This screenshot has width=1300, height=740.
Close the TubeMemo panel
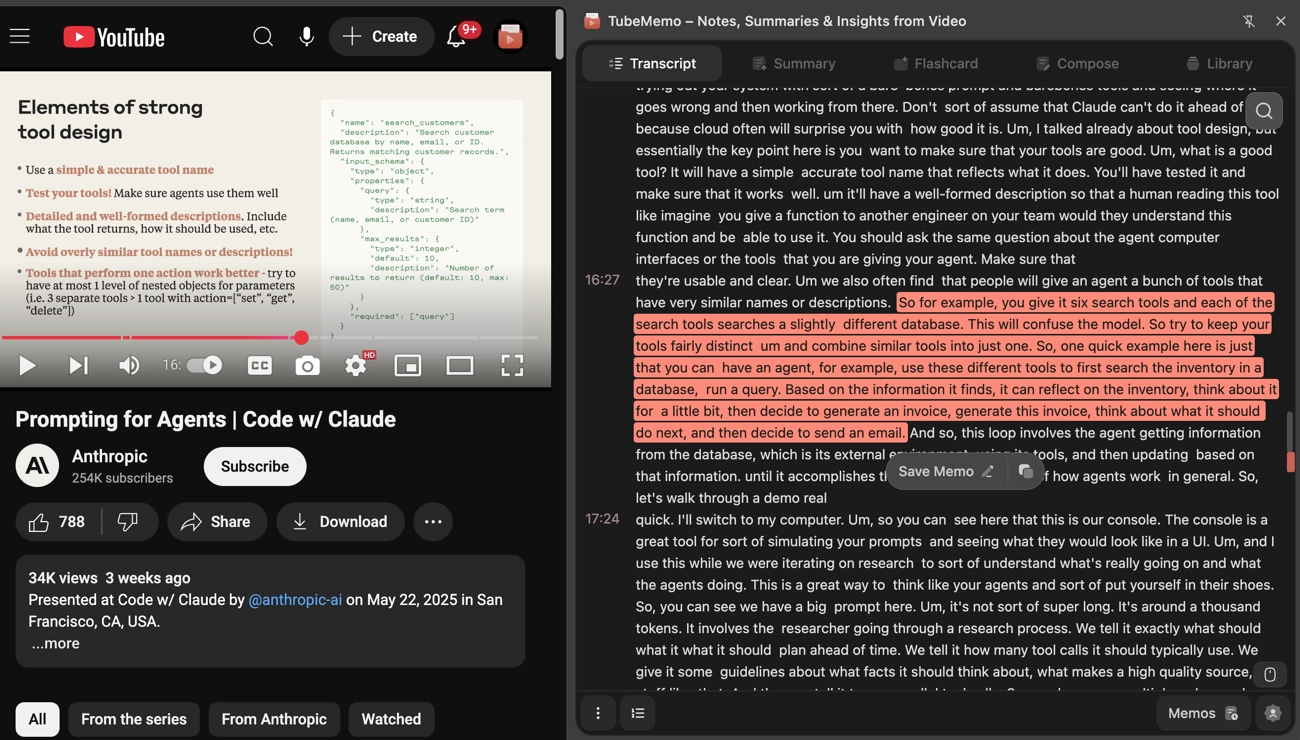[x=1281, y=21]
